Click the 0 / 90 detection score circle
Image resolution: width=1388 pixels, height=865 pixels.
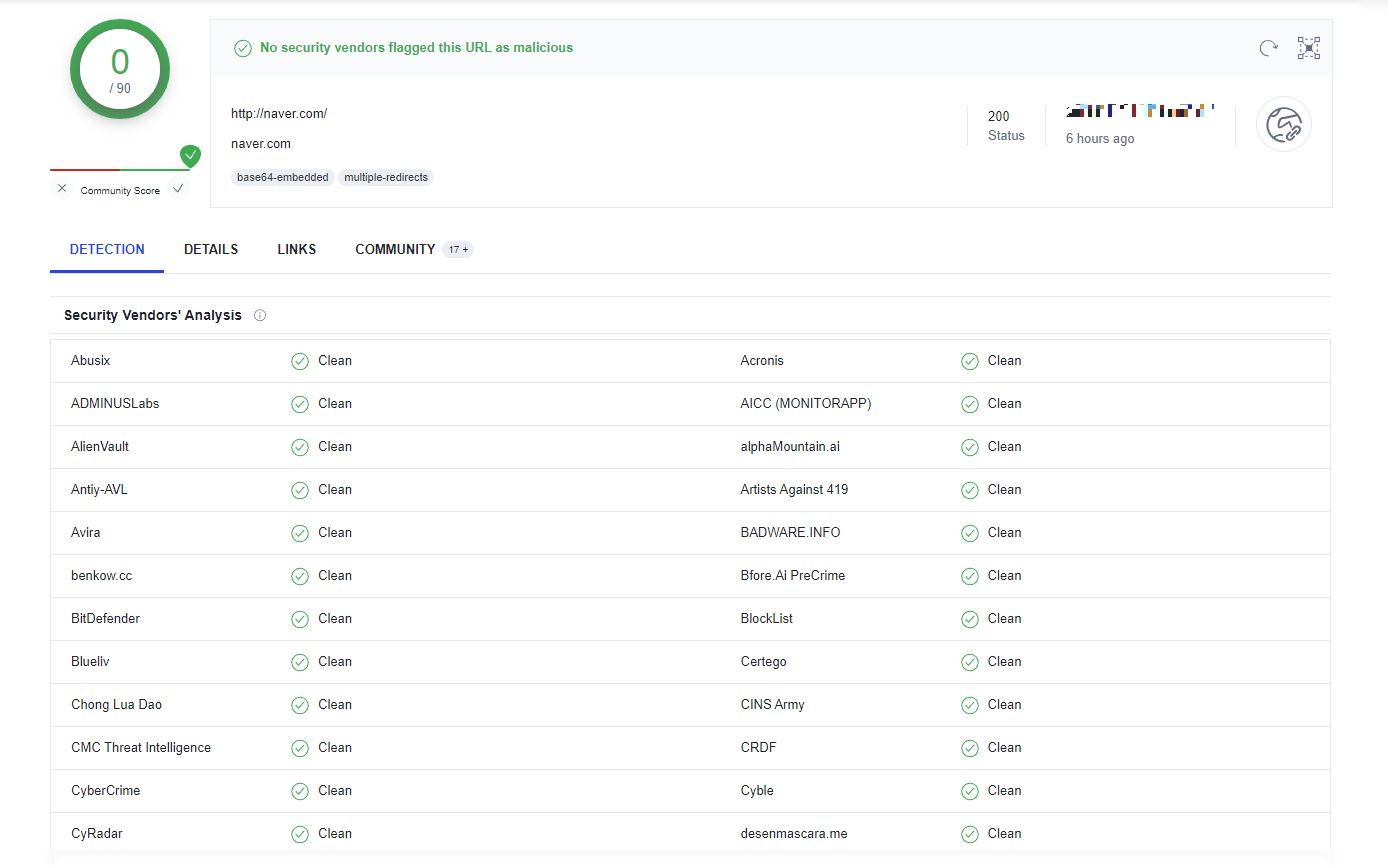click(120, 69)
